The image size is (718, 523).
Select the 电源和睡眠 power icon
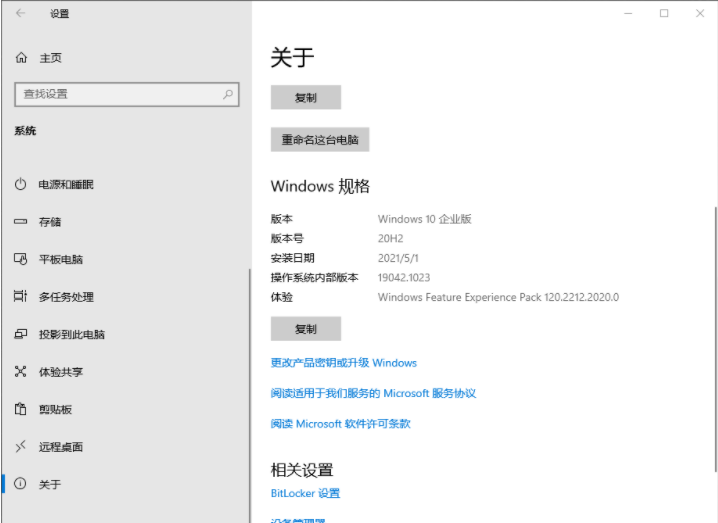[20, 185]
